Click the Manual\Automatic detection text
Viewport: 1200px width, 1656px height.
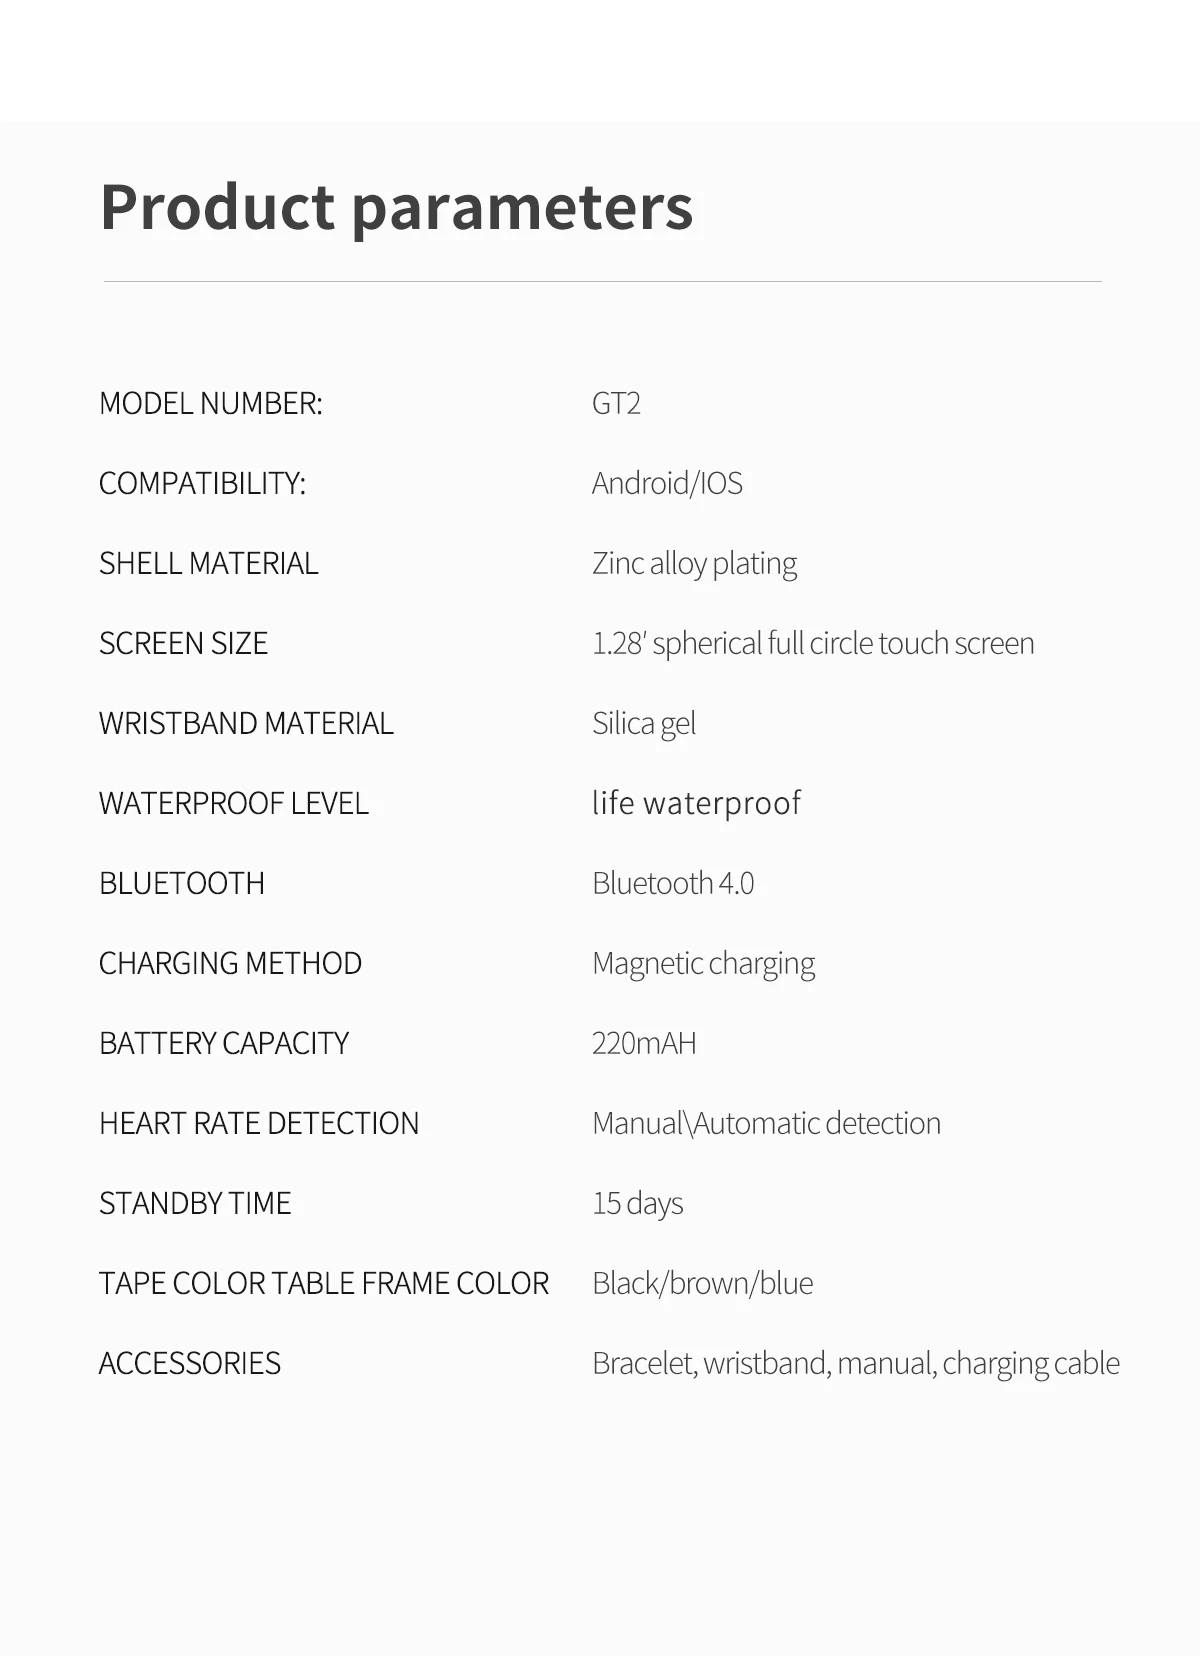tap(766, 1123)
